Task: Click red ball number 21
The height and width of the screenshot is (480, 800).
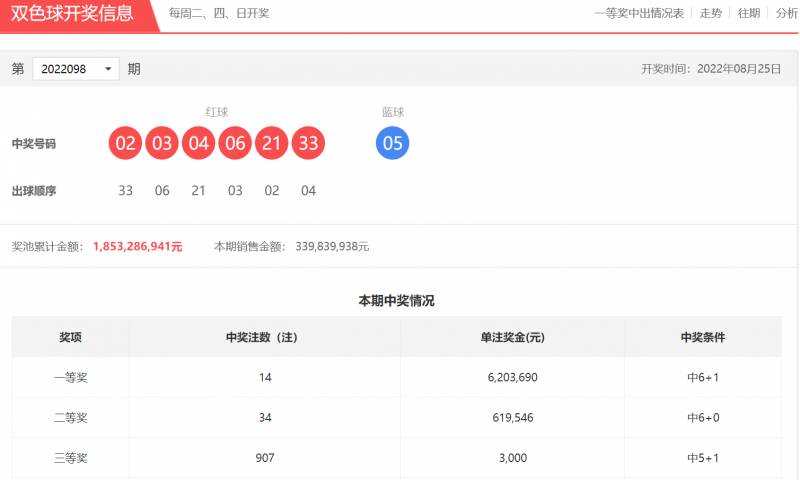Action: (x=271, y=143)
